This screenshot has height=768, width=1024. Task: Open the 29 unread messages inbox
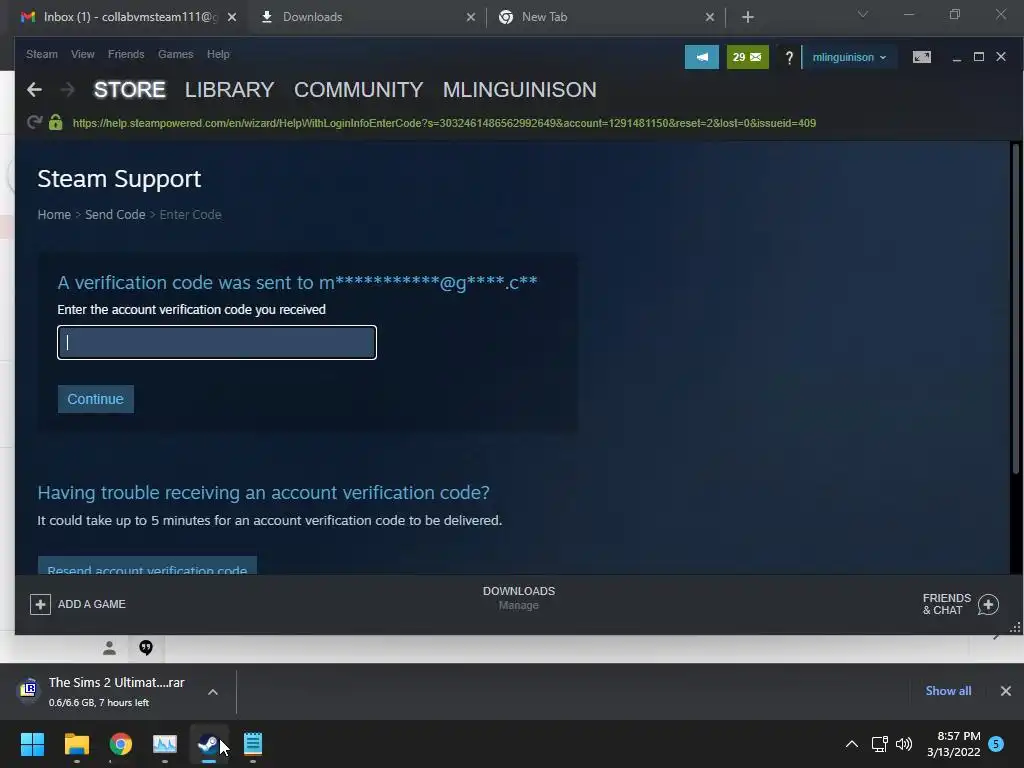click(747, 57)
